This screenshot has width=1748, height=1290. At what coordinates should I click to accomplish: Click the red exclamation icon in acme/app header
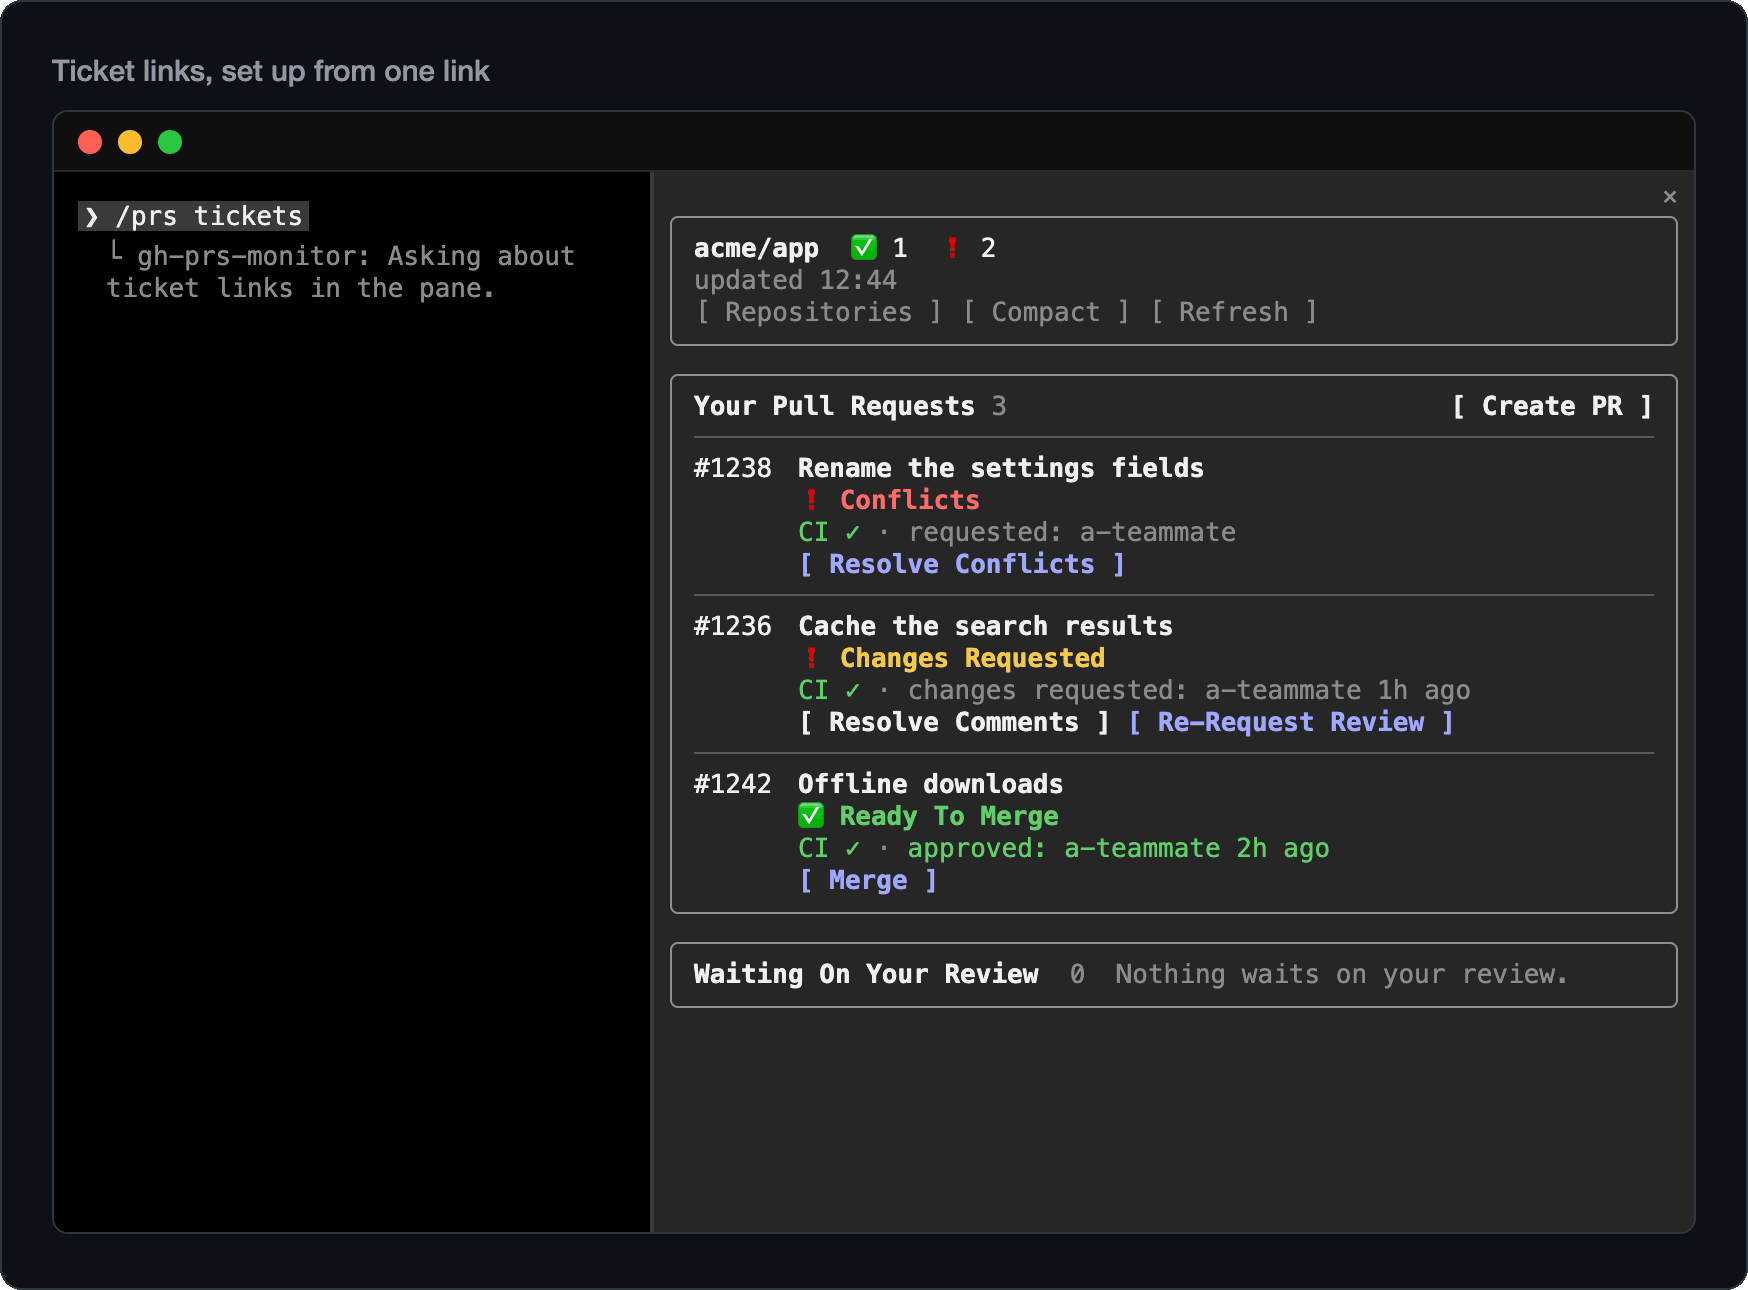coord(952,248)
